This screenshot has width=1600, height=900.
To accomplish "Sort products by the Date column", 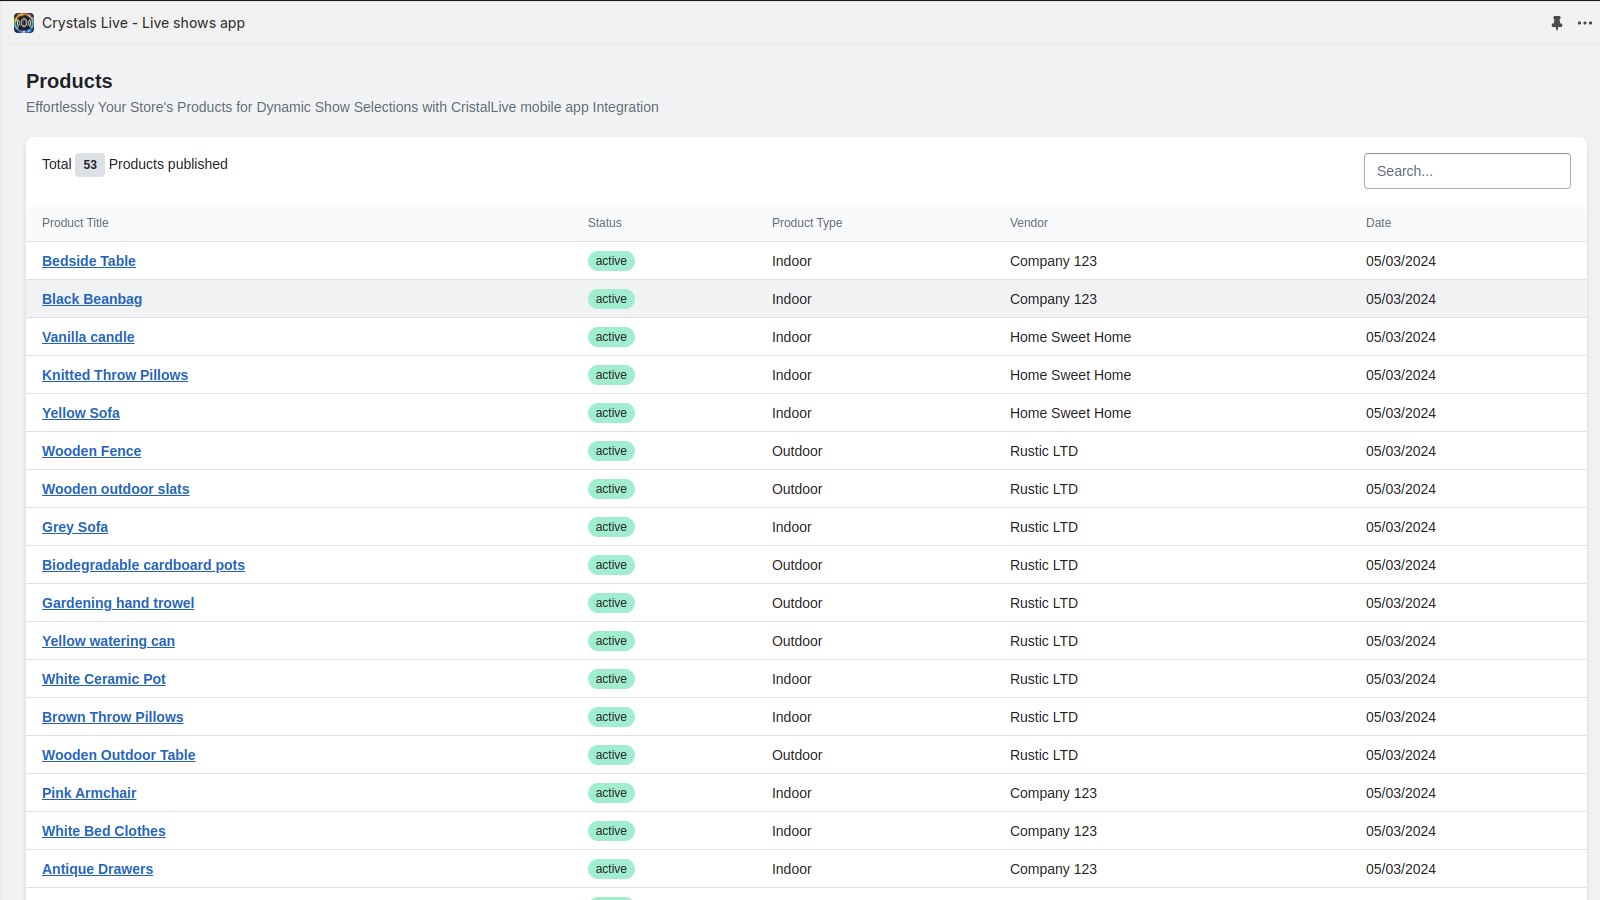I will (x=1378, y=222).
